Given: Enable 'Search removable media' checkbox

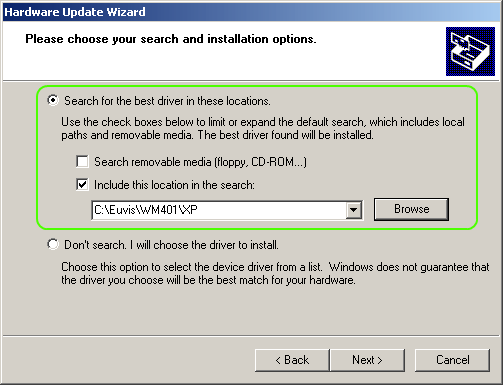Looking at the screenshot, I should [82, 162].
